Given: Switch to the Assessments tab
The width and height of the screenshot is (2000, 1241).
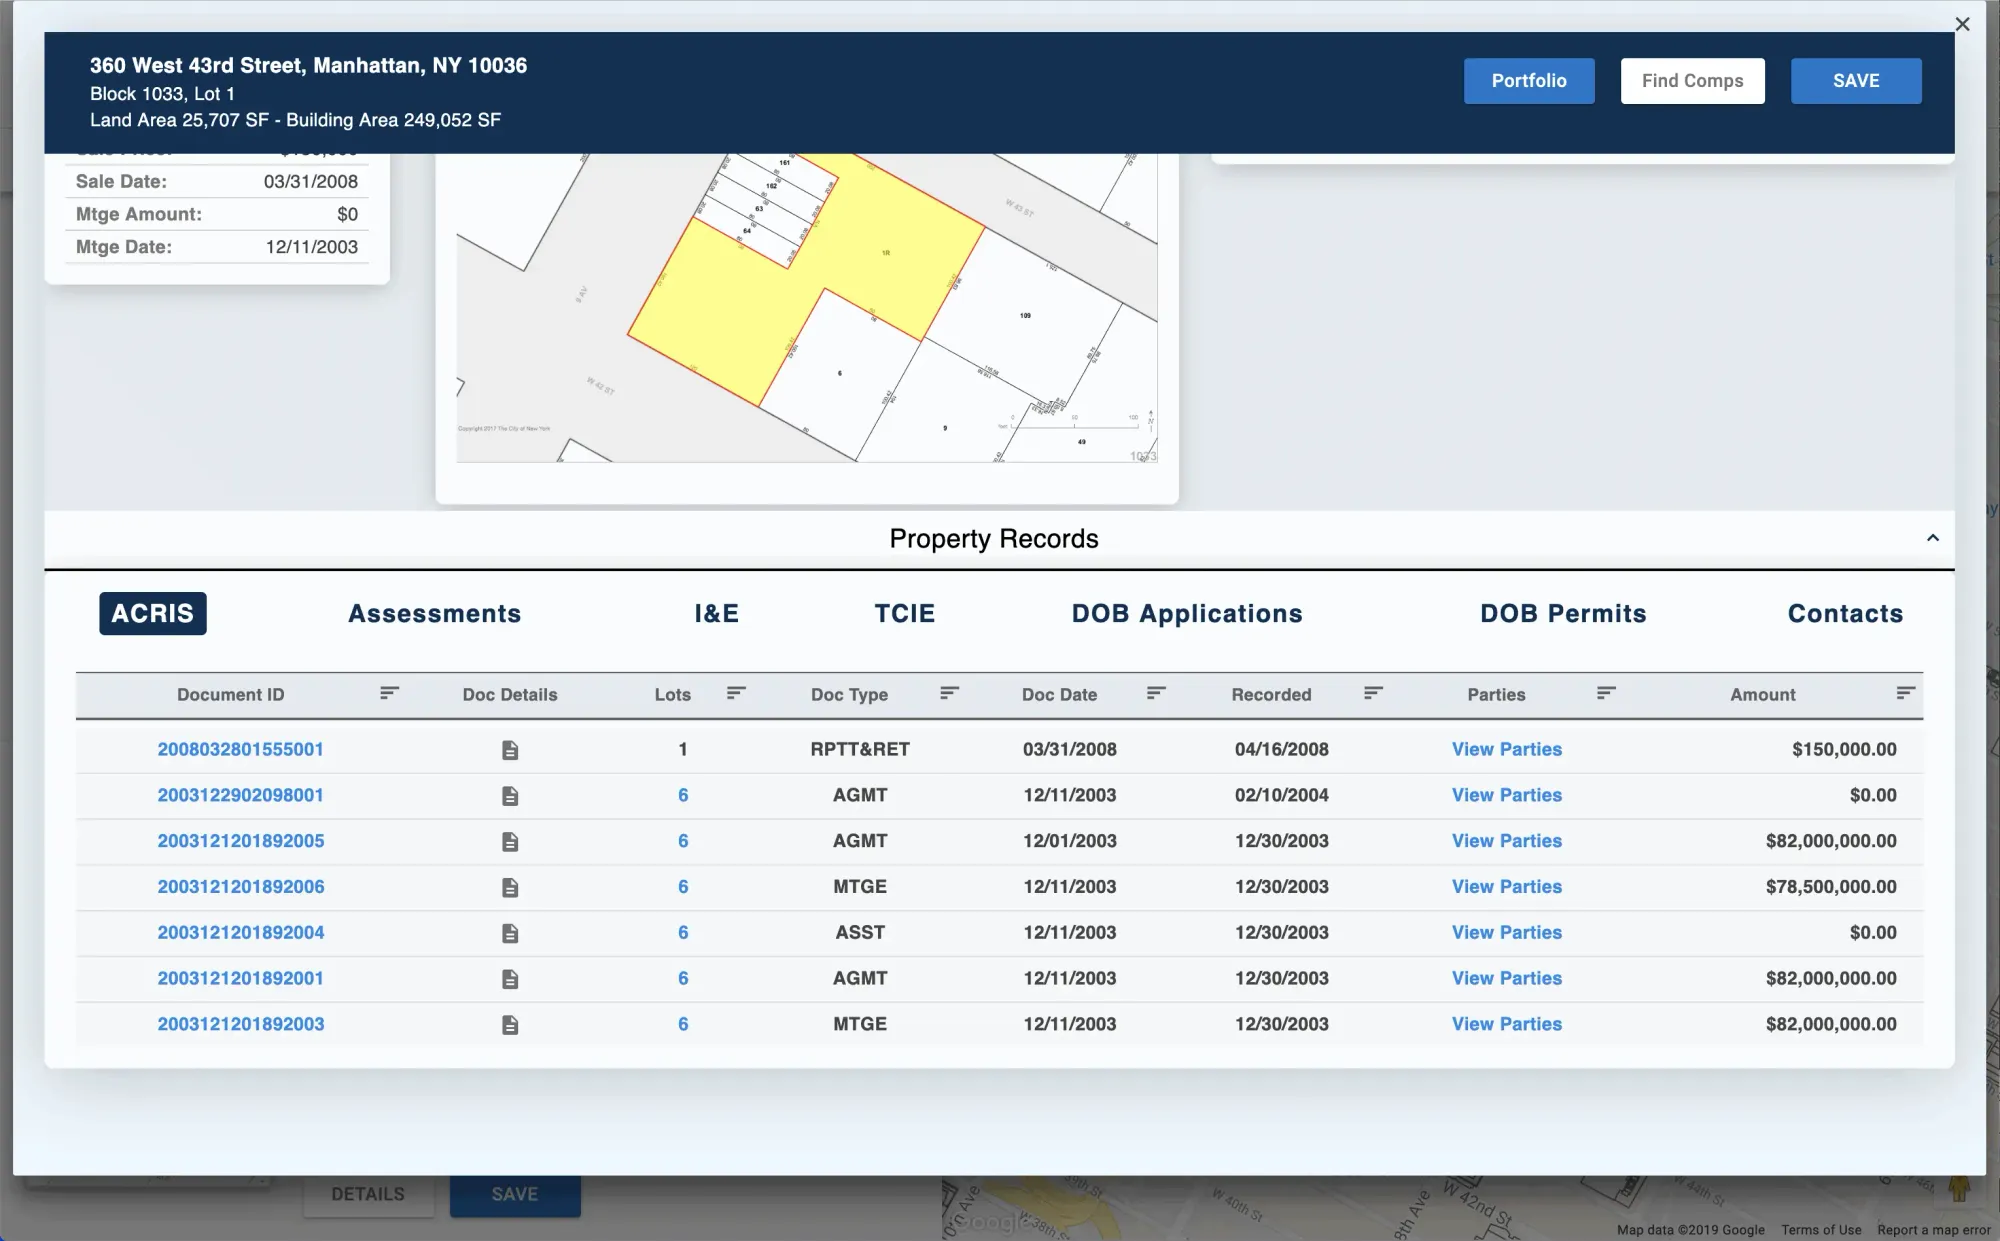Looking at the screenshot, I should pyautogui.click(x=434, y=614).
